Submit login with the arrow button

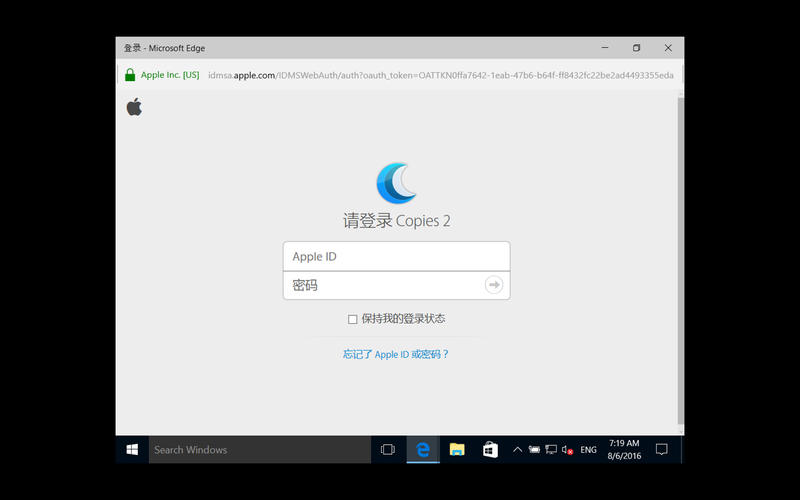[493, 285]
